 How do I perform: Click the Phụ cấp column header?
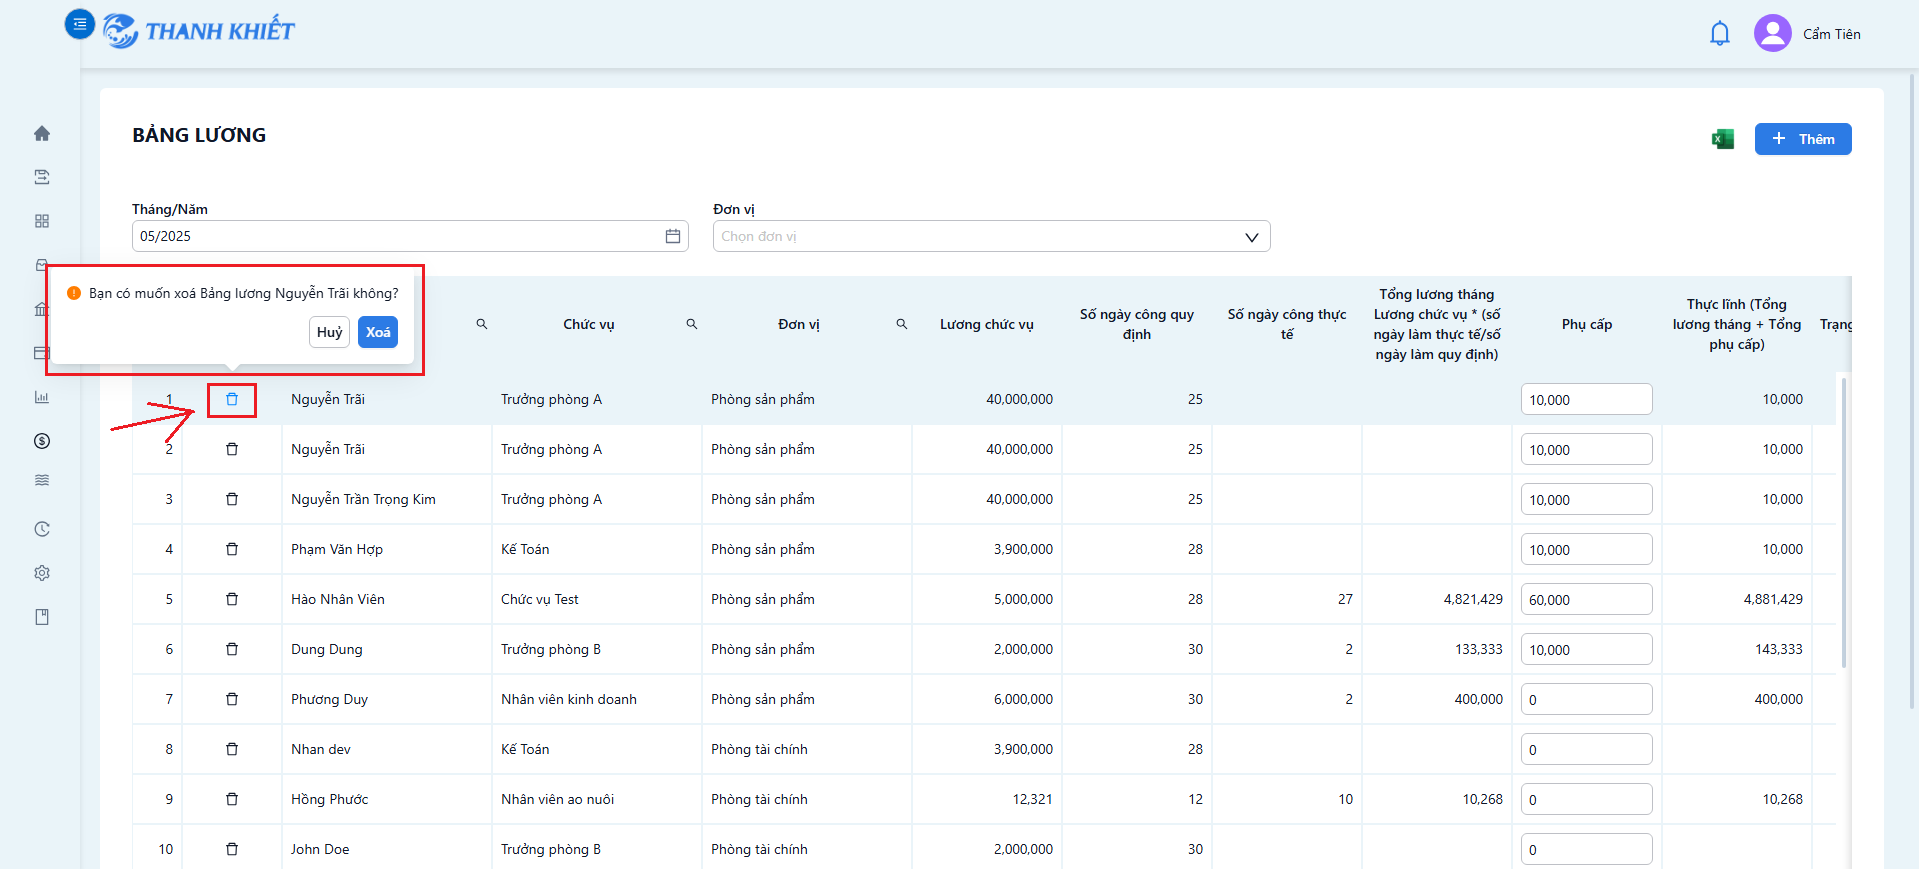[1587, 324]
